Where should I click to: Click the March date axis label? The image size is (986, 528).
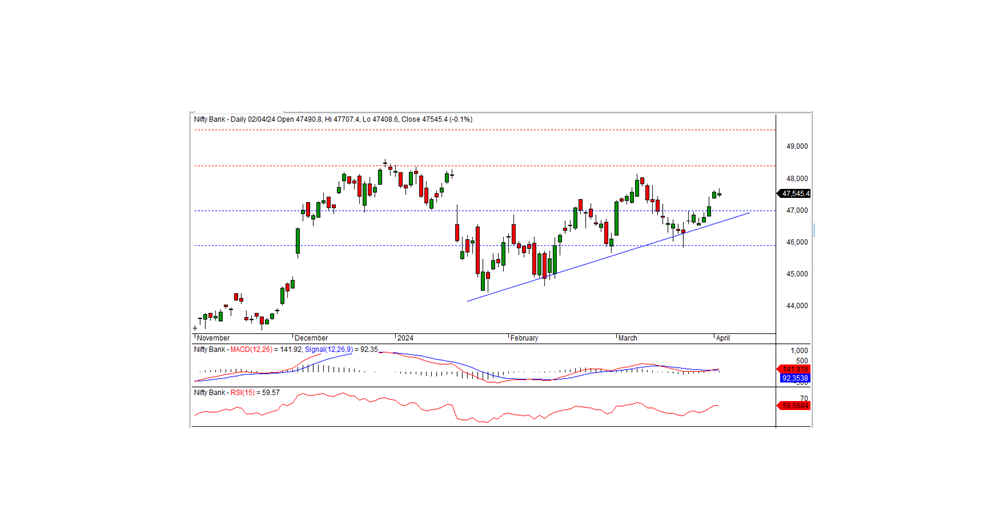coord(628,338)
